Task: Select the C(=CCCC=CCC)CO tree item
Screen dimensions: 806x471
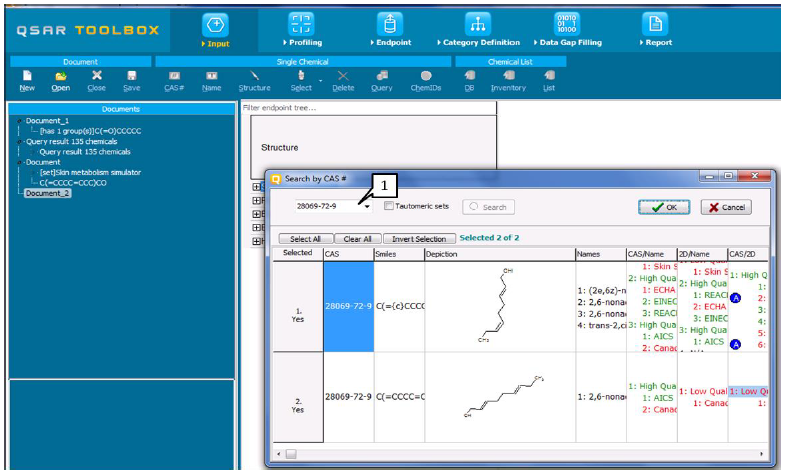Action: 73,183
